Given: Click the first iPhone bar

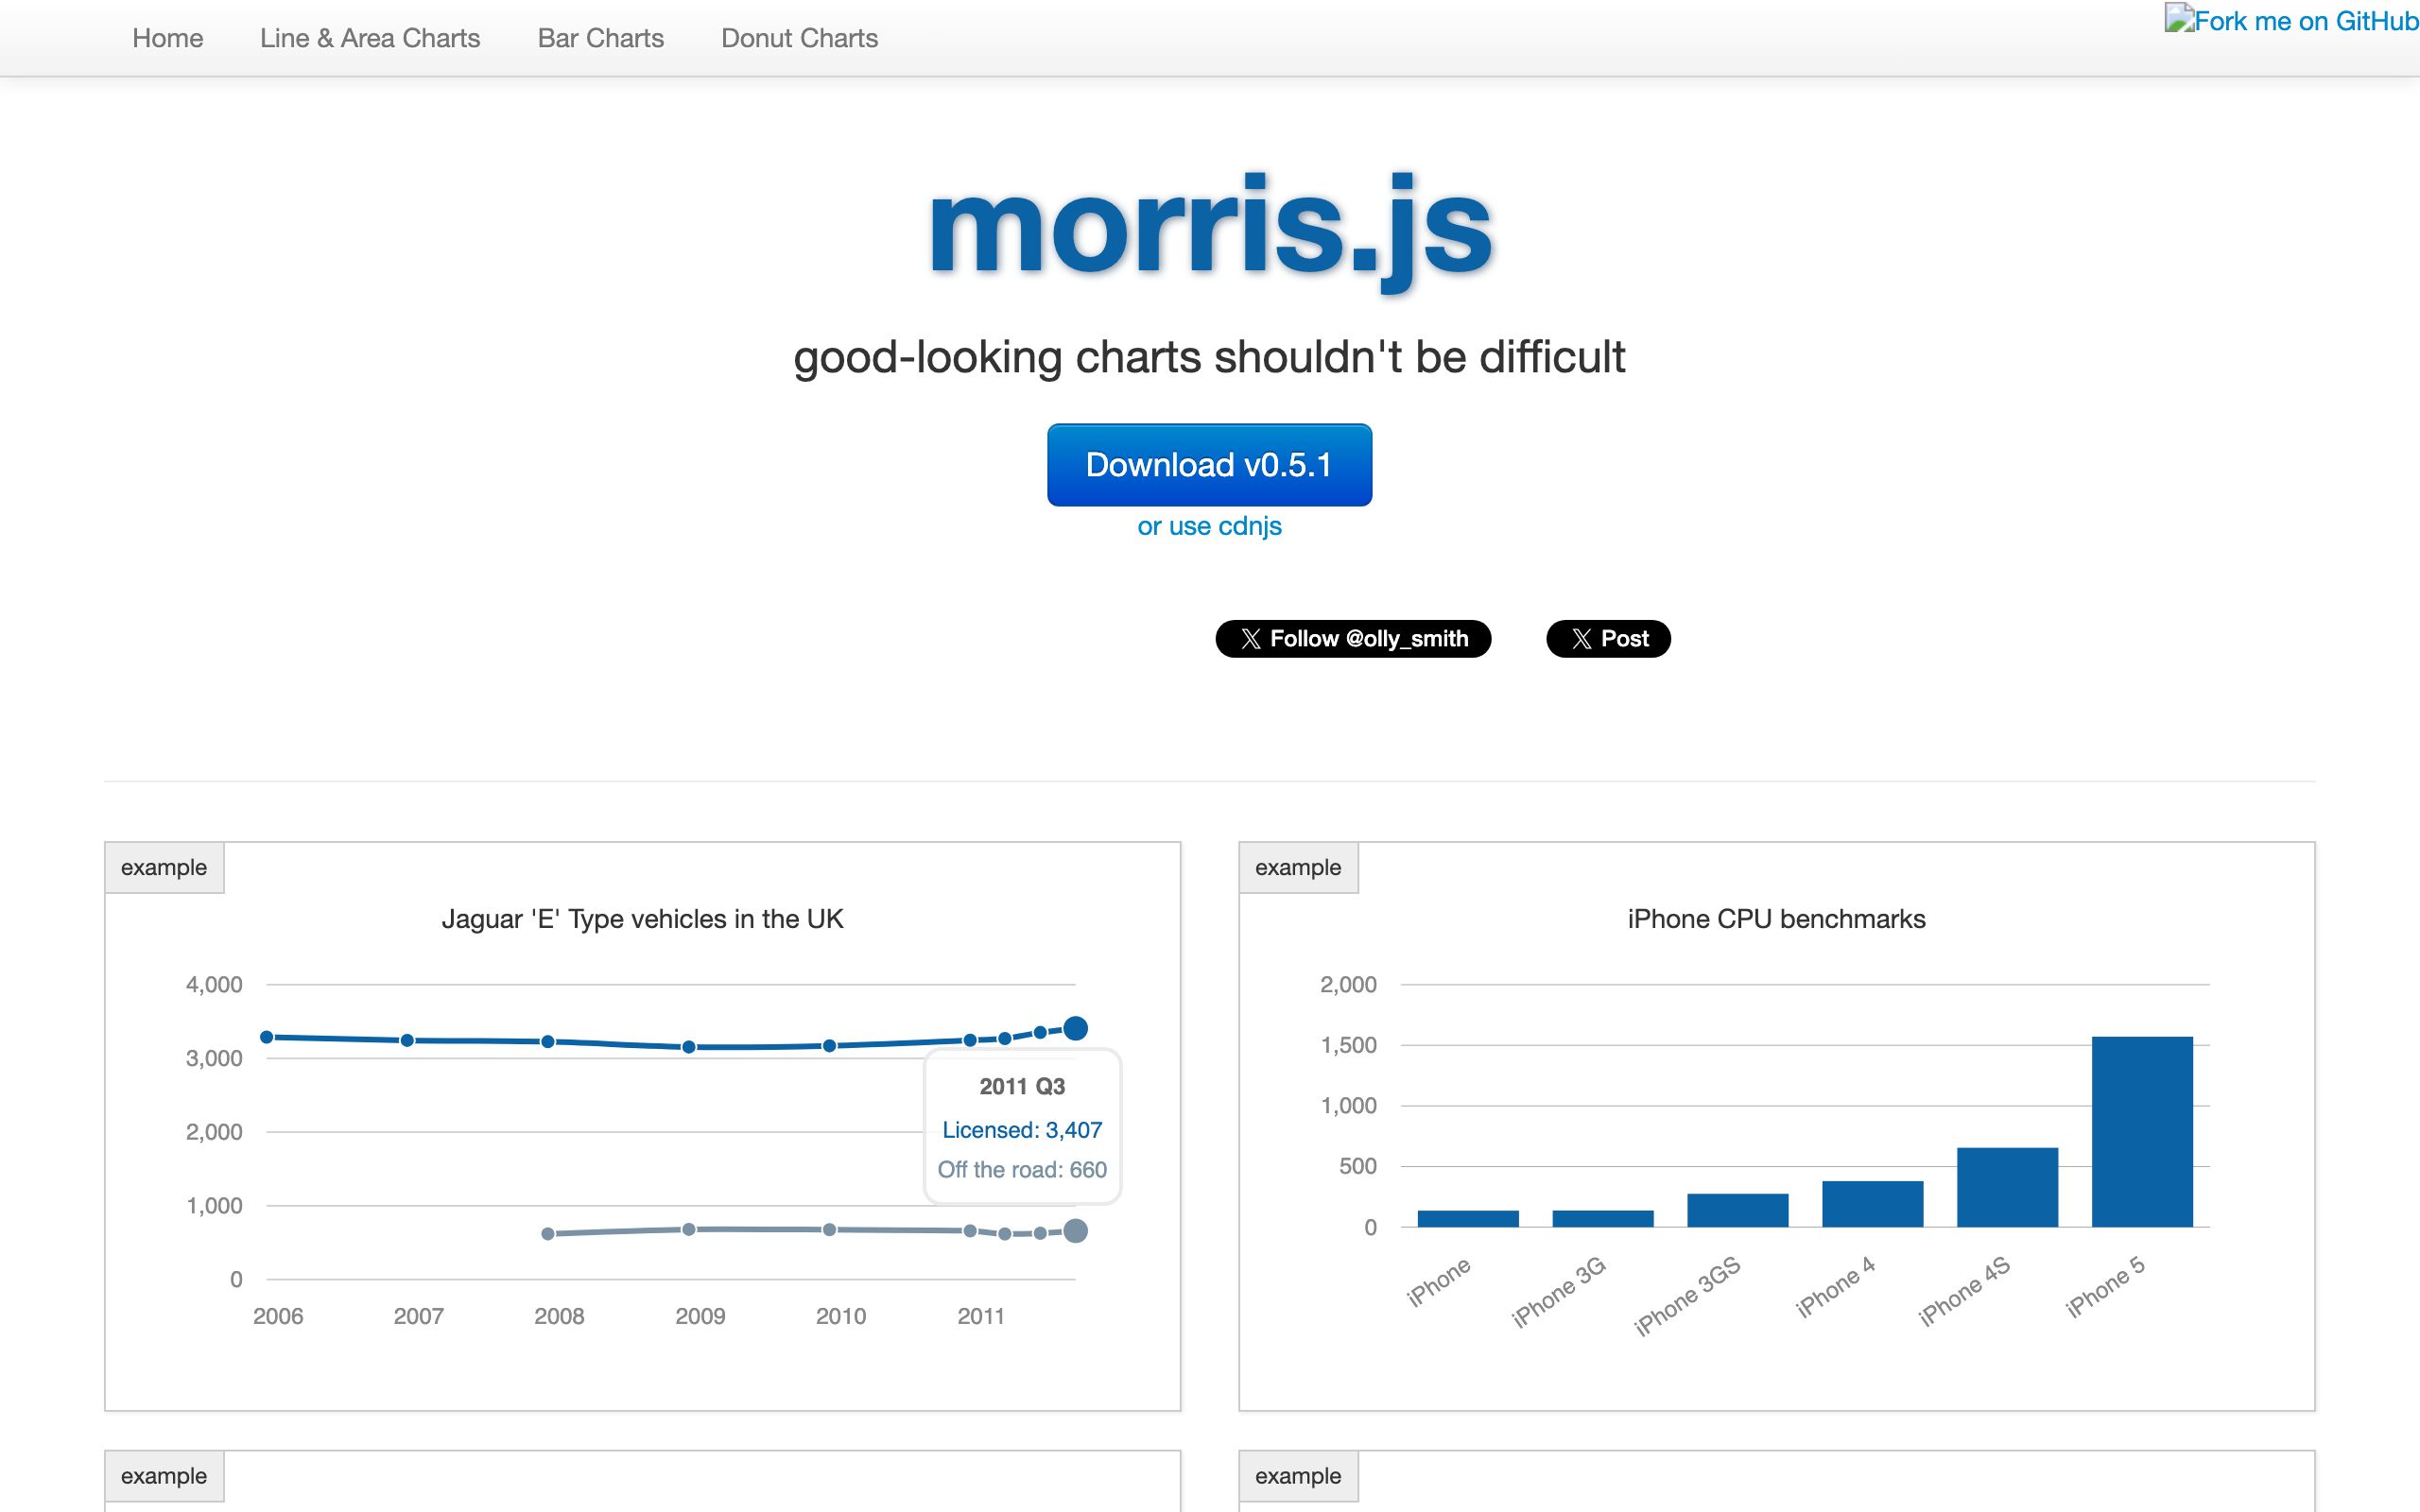Looking at the screenshot, I should point(1468,1219).
